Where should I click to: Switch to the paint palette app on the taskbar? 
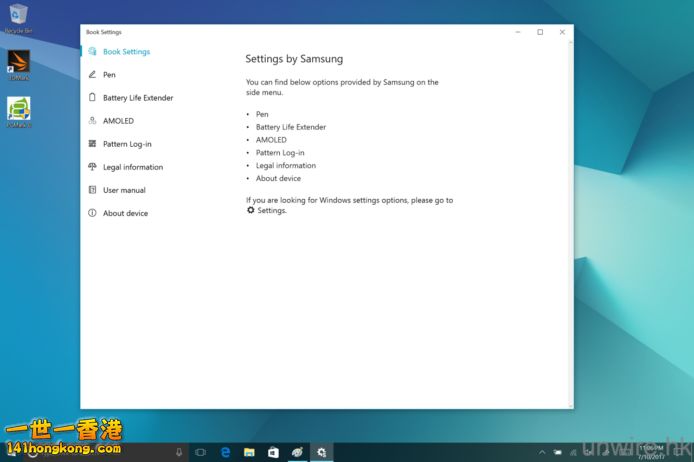pos(297,452)
